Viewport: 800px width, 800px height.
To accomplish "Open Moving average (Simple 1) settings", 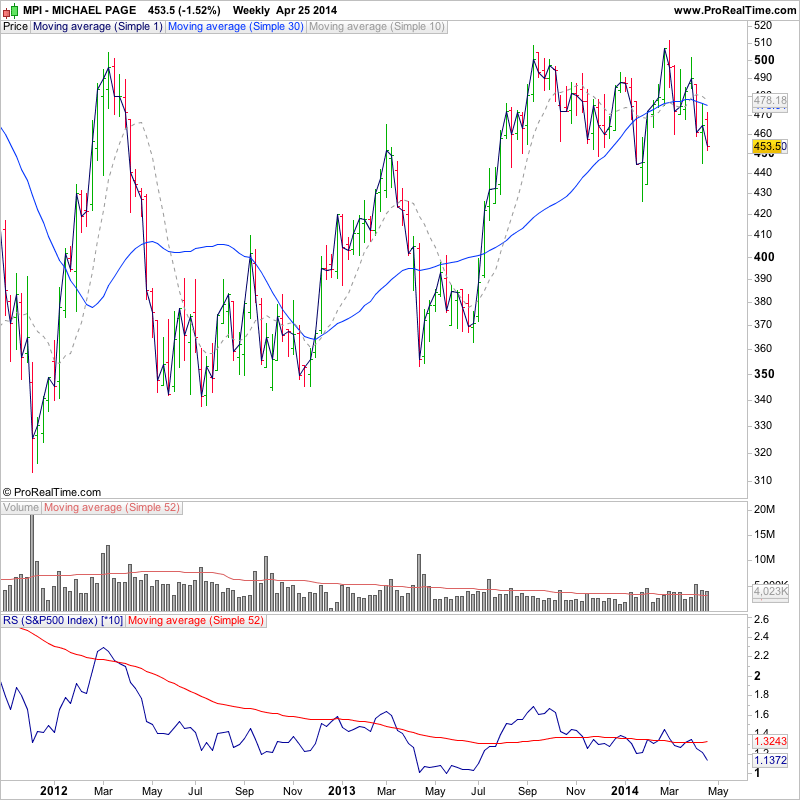I will (97, 27).
